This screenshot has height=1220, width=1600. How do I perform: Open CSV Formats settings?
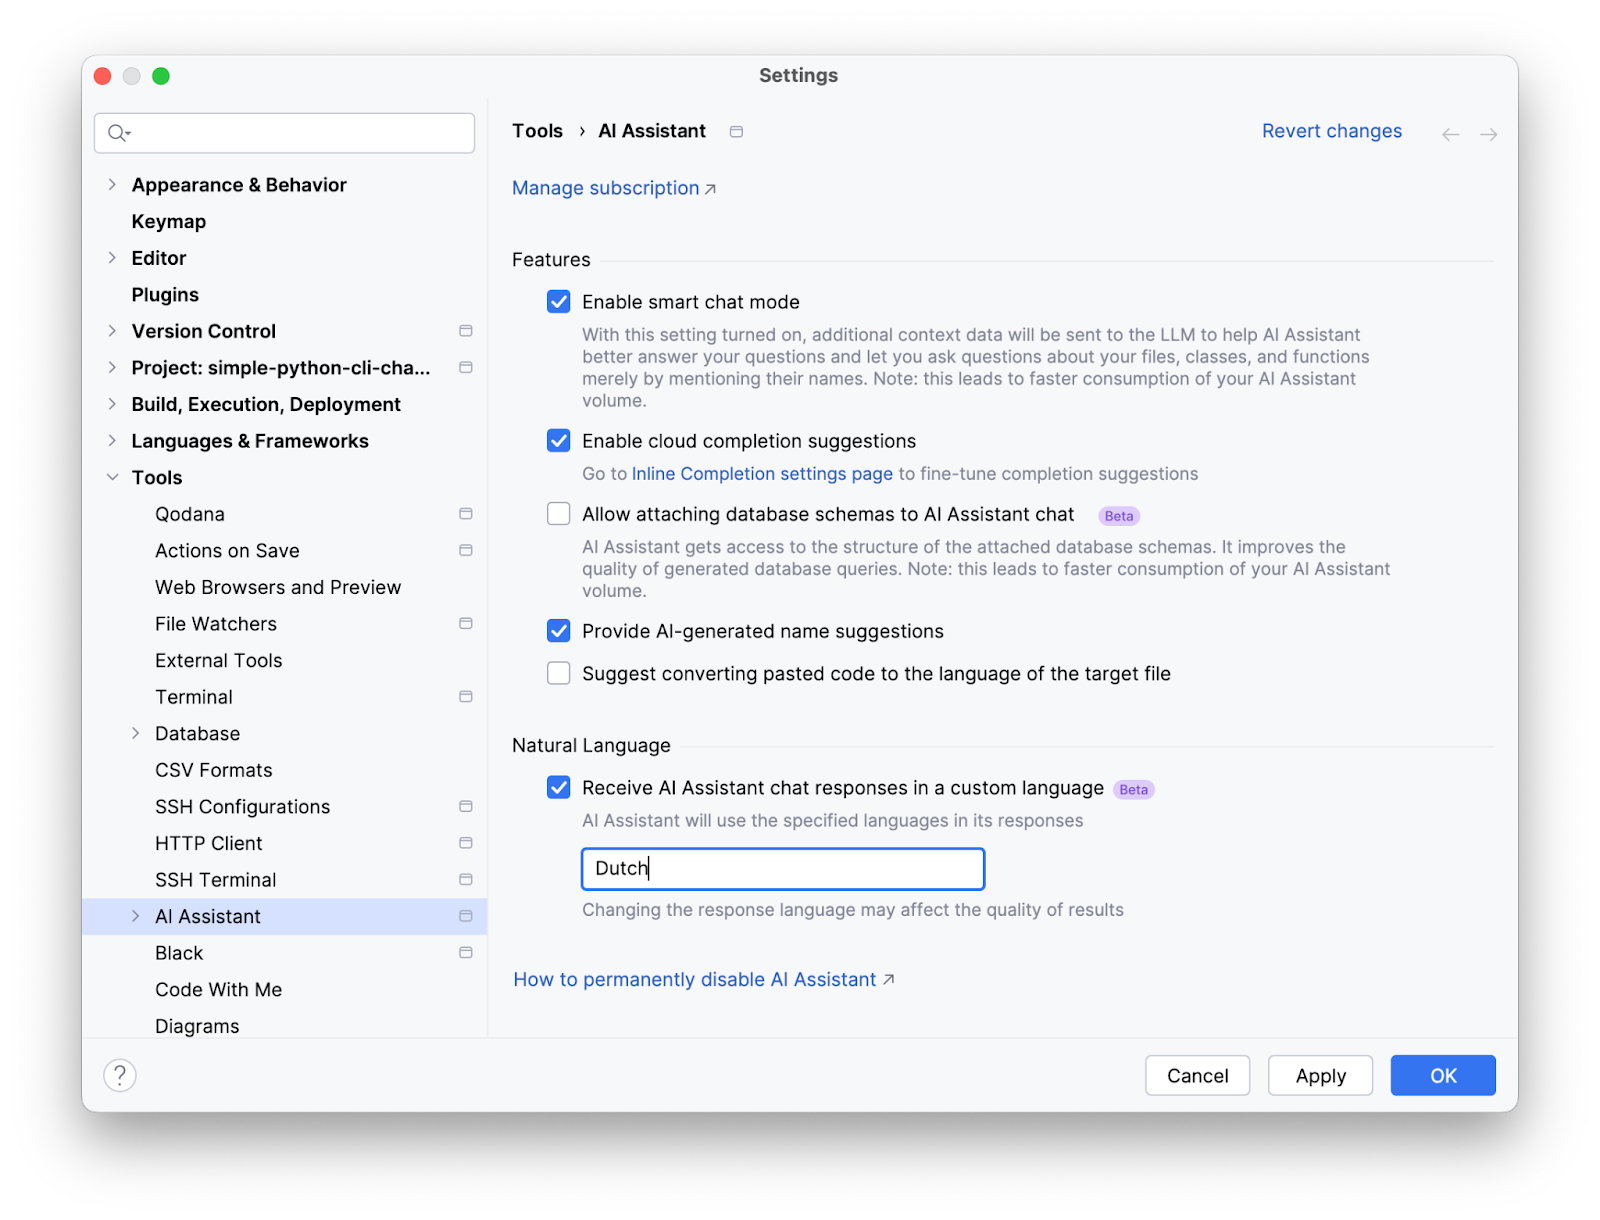[214, 771]
